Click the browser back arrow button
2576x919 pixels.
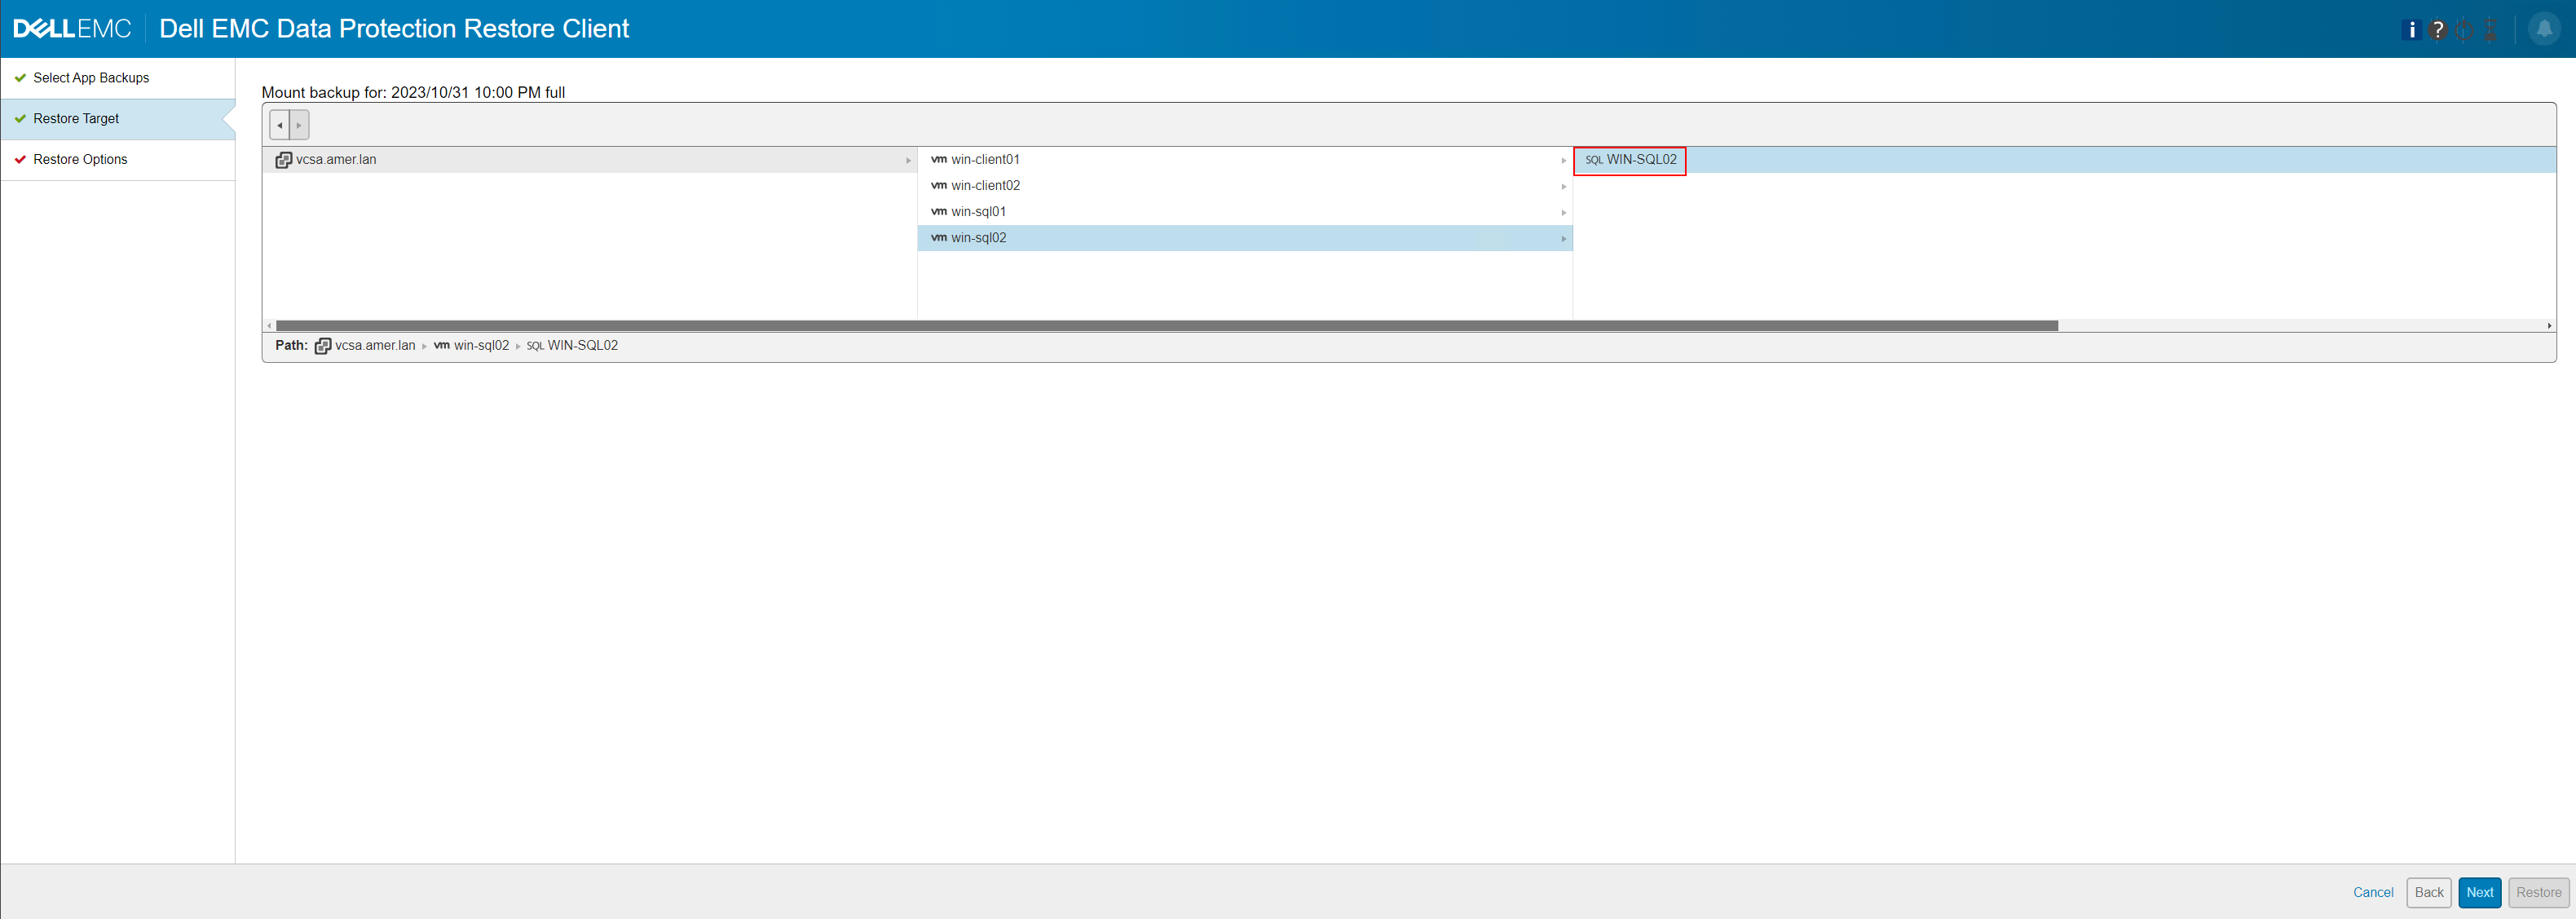[x=280, y=125]
